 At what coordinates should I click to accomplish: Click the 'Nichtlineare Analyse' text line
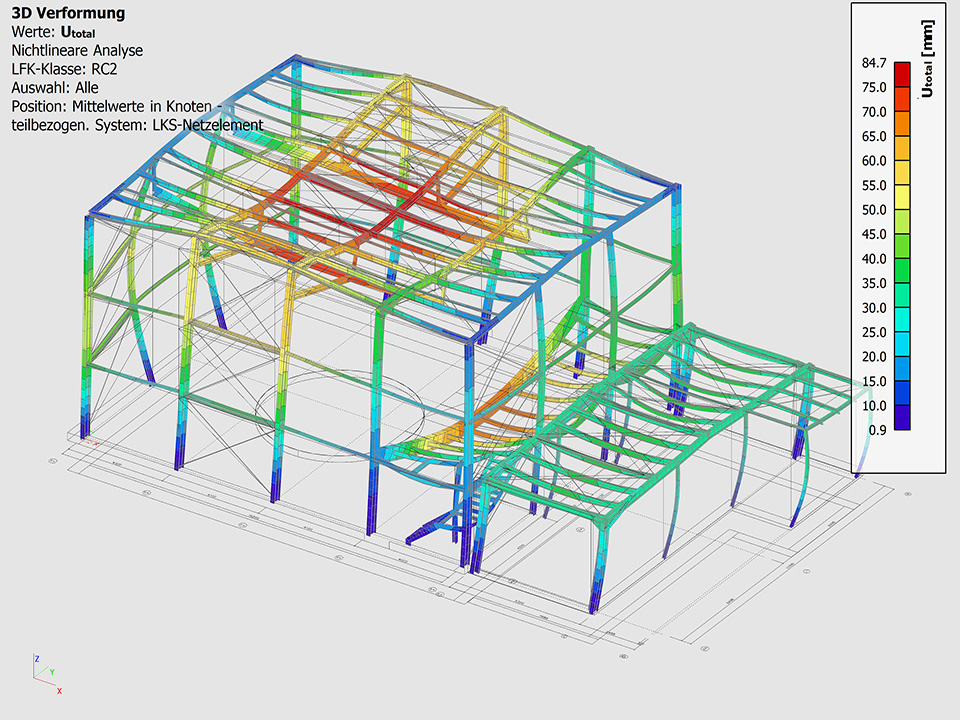[77, 50]
